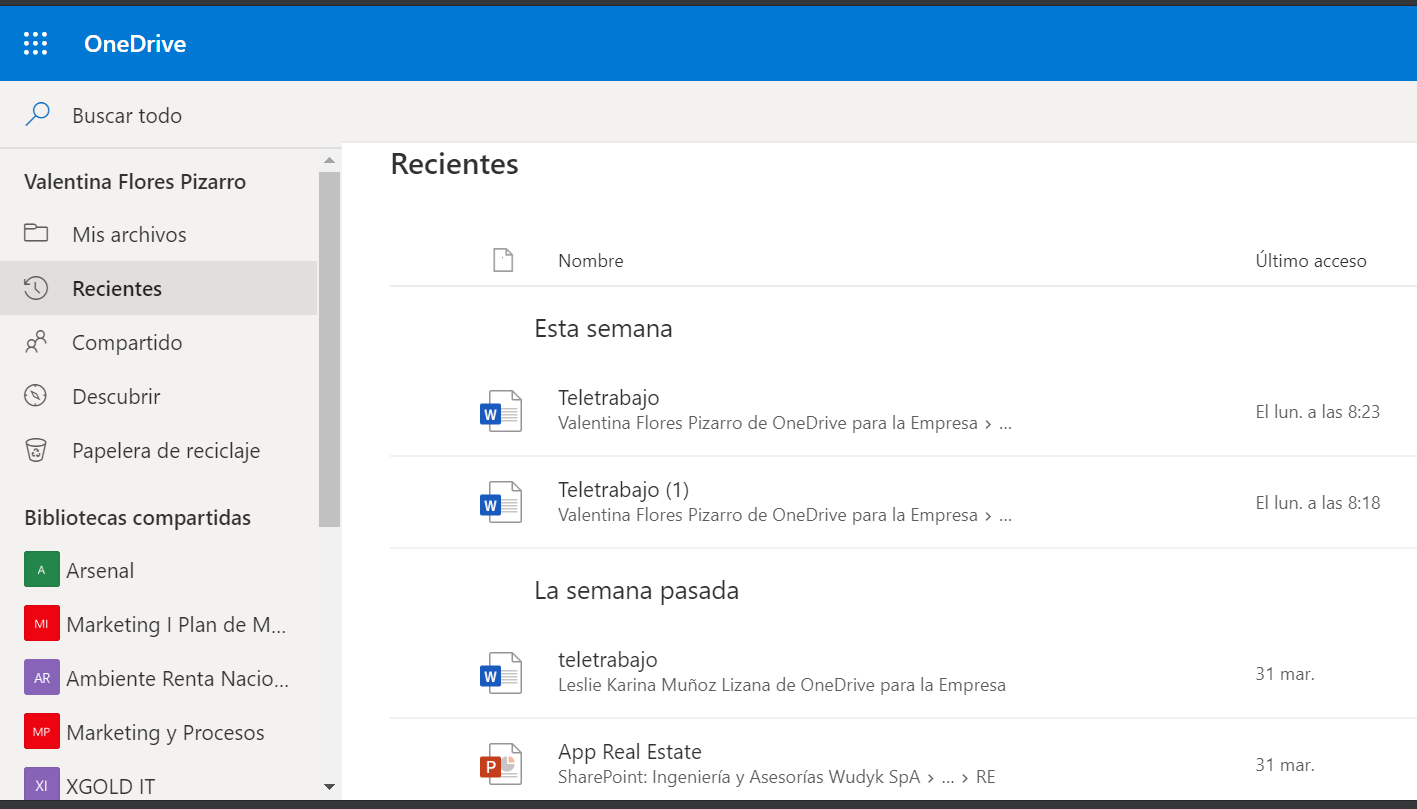Click the 'El lun. a las 8:18' timestamp
Screen dimensions: 1417x809
tap(1318, 503)
